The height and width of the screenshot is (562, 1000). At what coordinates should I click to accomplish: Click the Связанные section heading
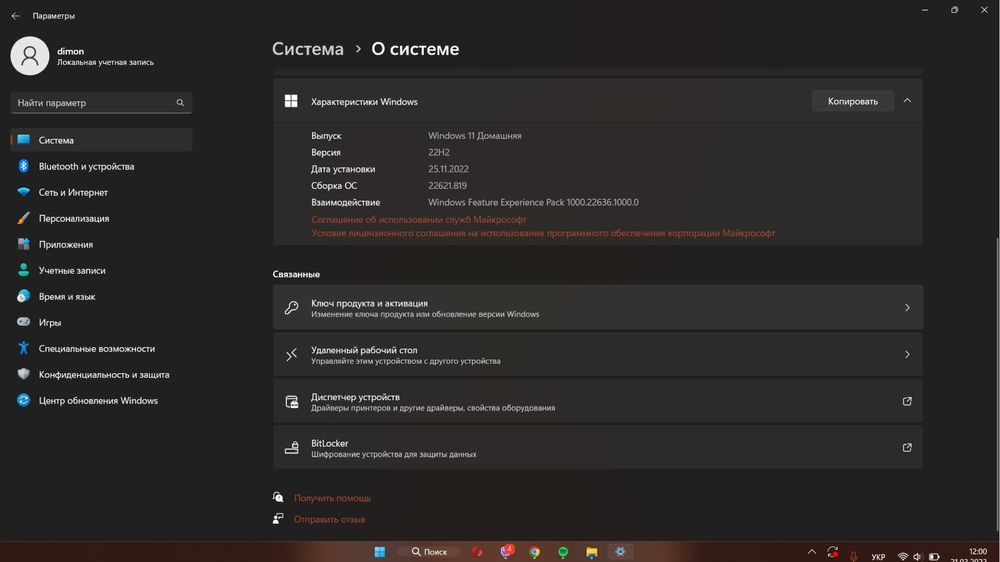(296, 274)
